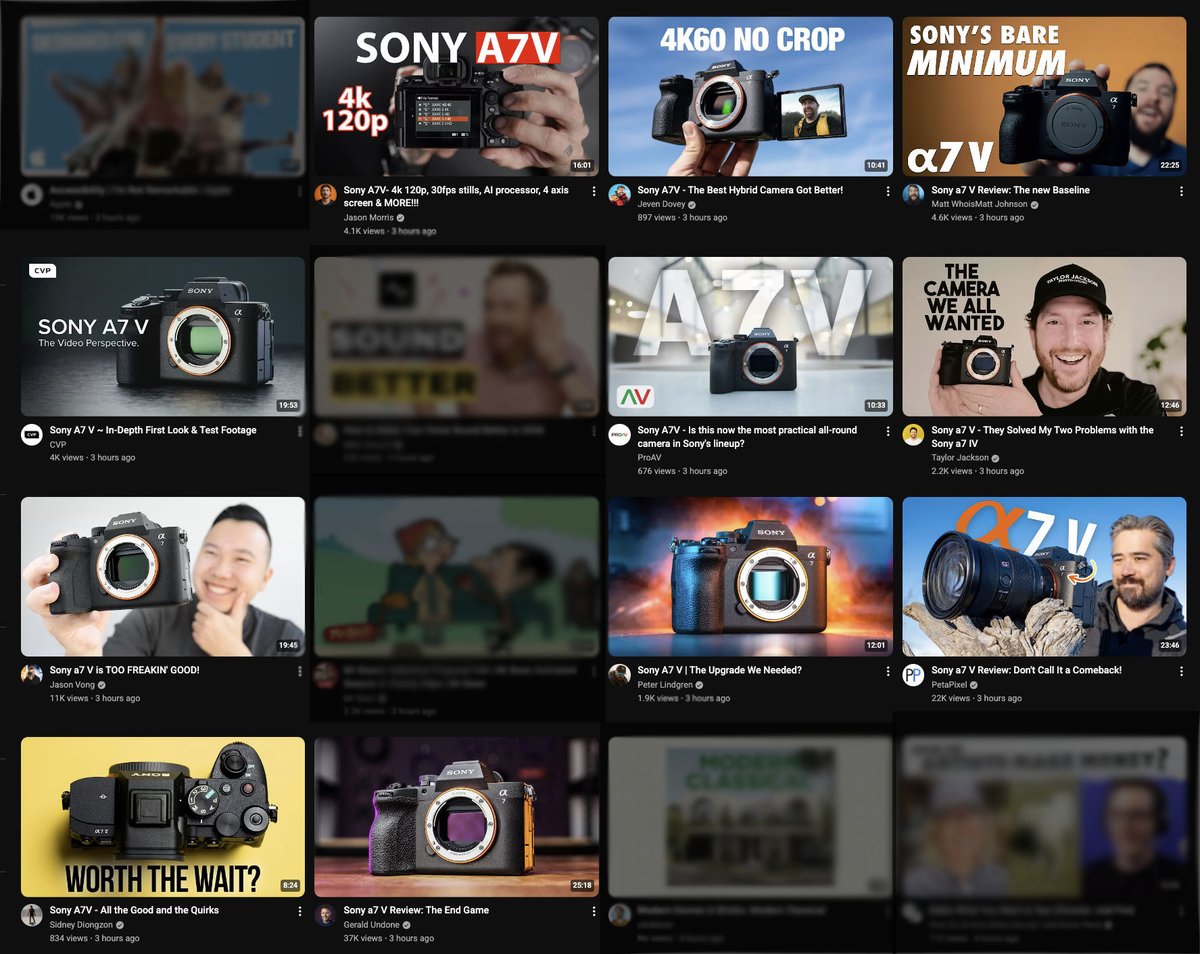The height and width of the screenshot is (954, 1200).
Task: Click '22K views • 3 hours ago' text
Action: pyautogui.click(x=976, y=698)
